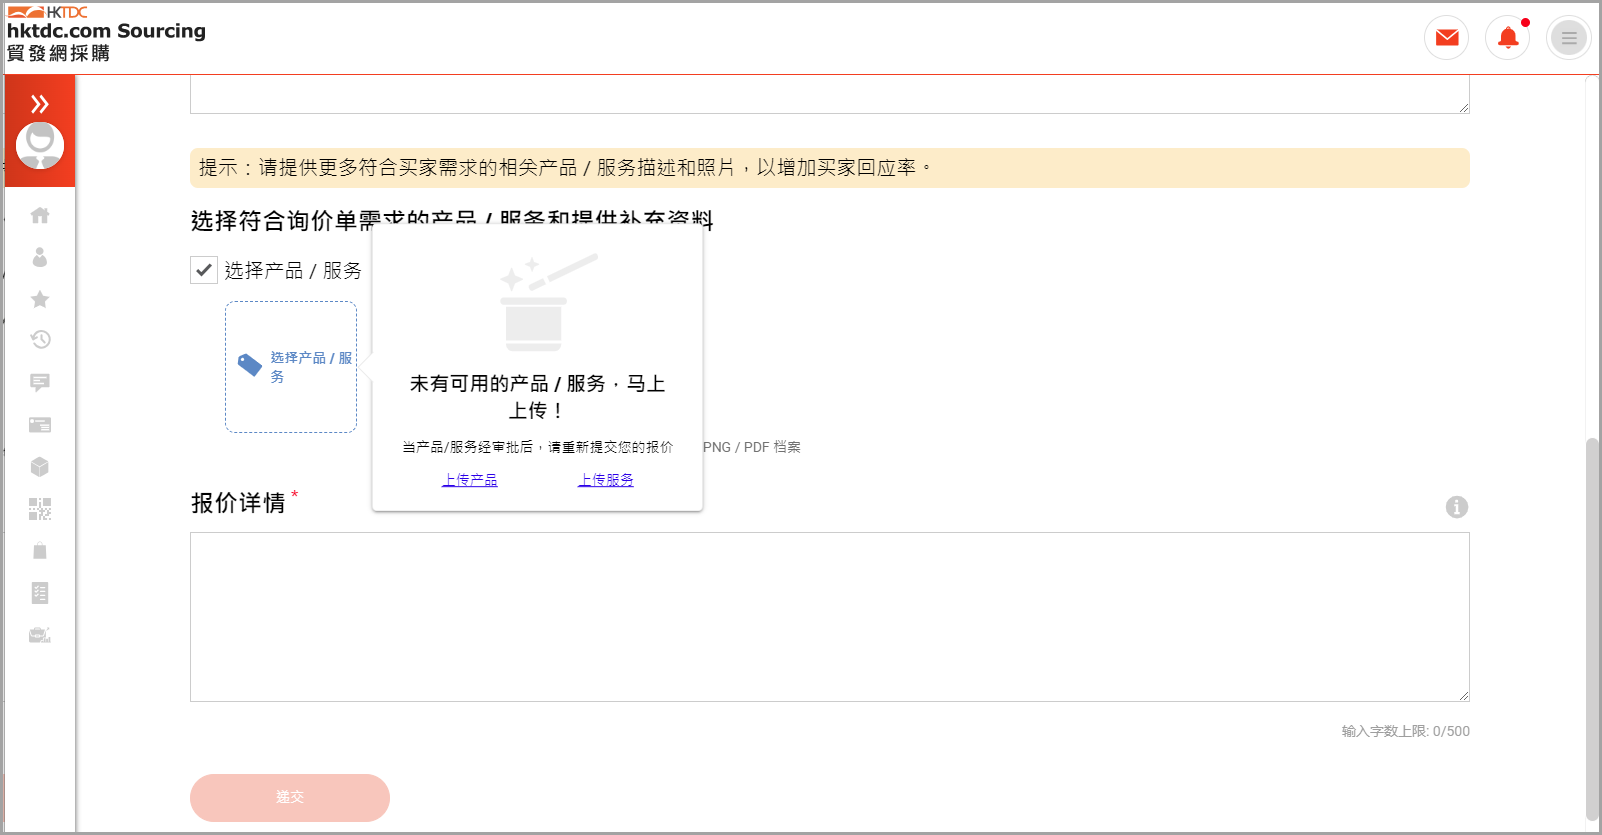
Task: Open the hamburger menu in header
Action: [1569, 38]
